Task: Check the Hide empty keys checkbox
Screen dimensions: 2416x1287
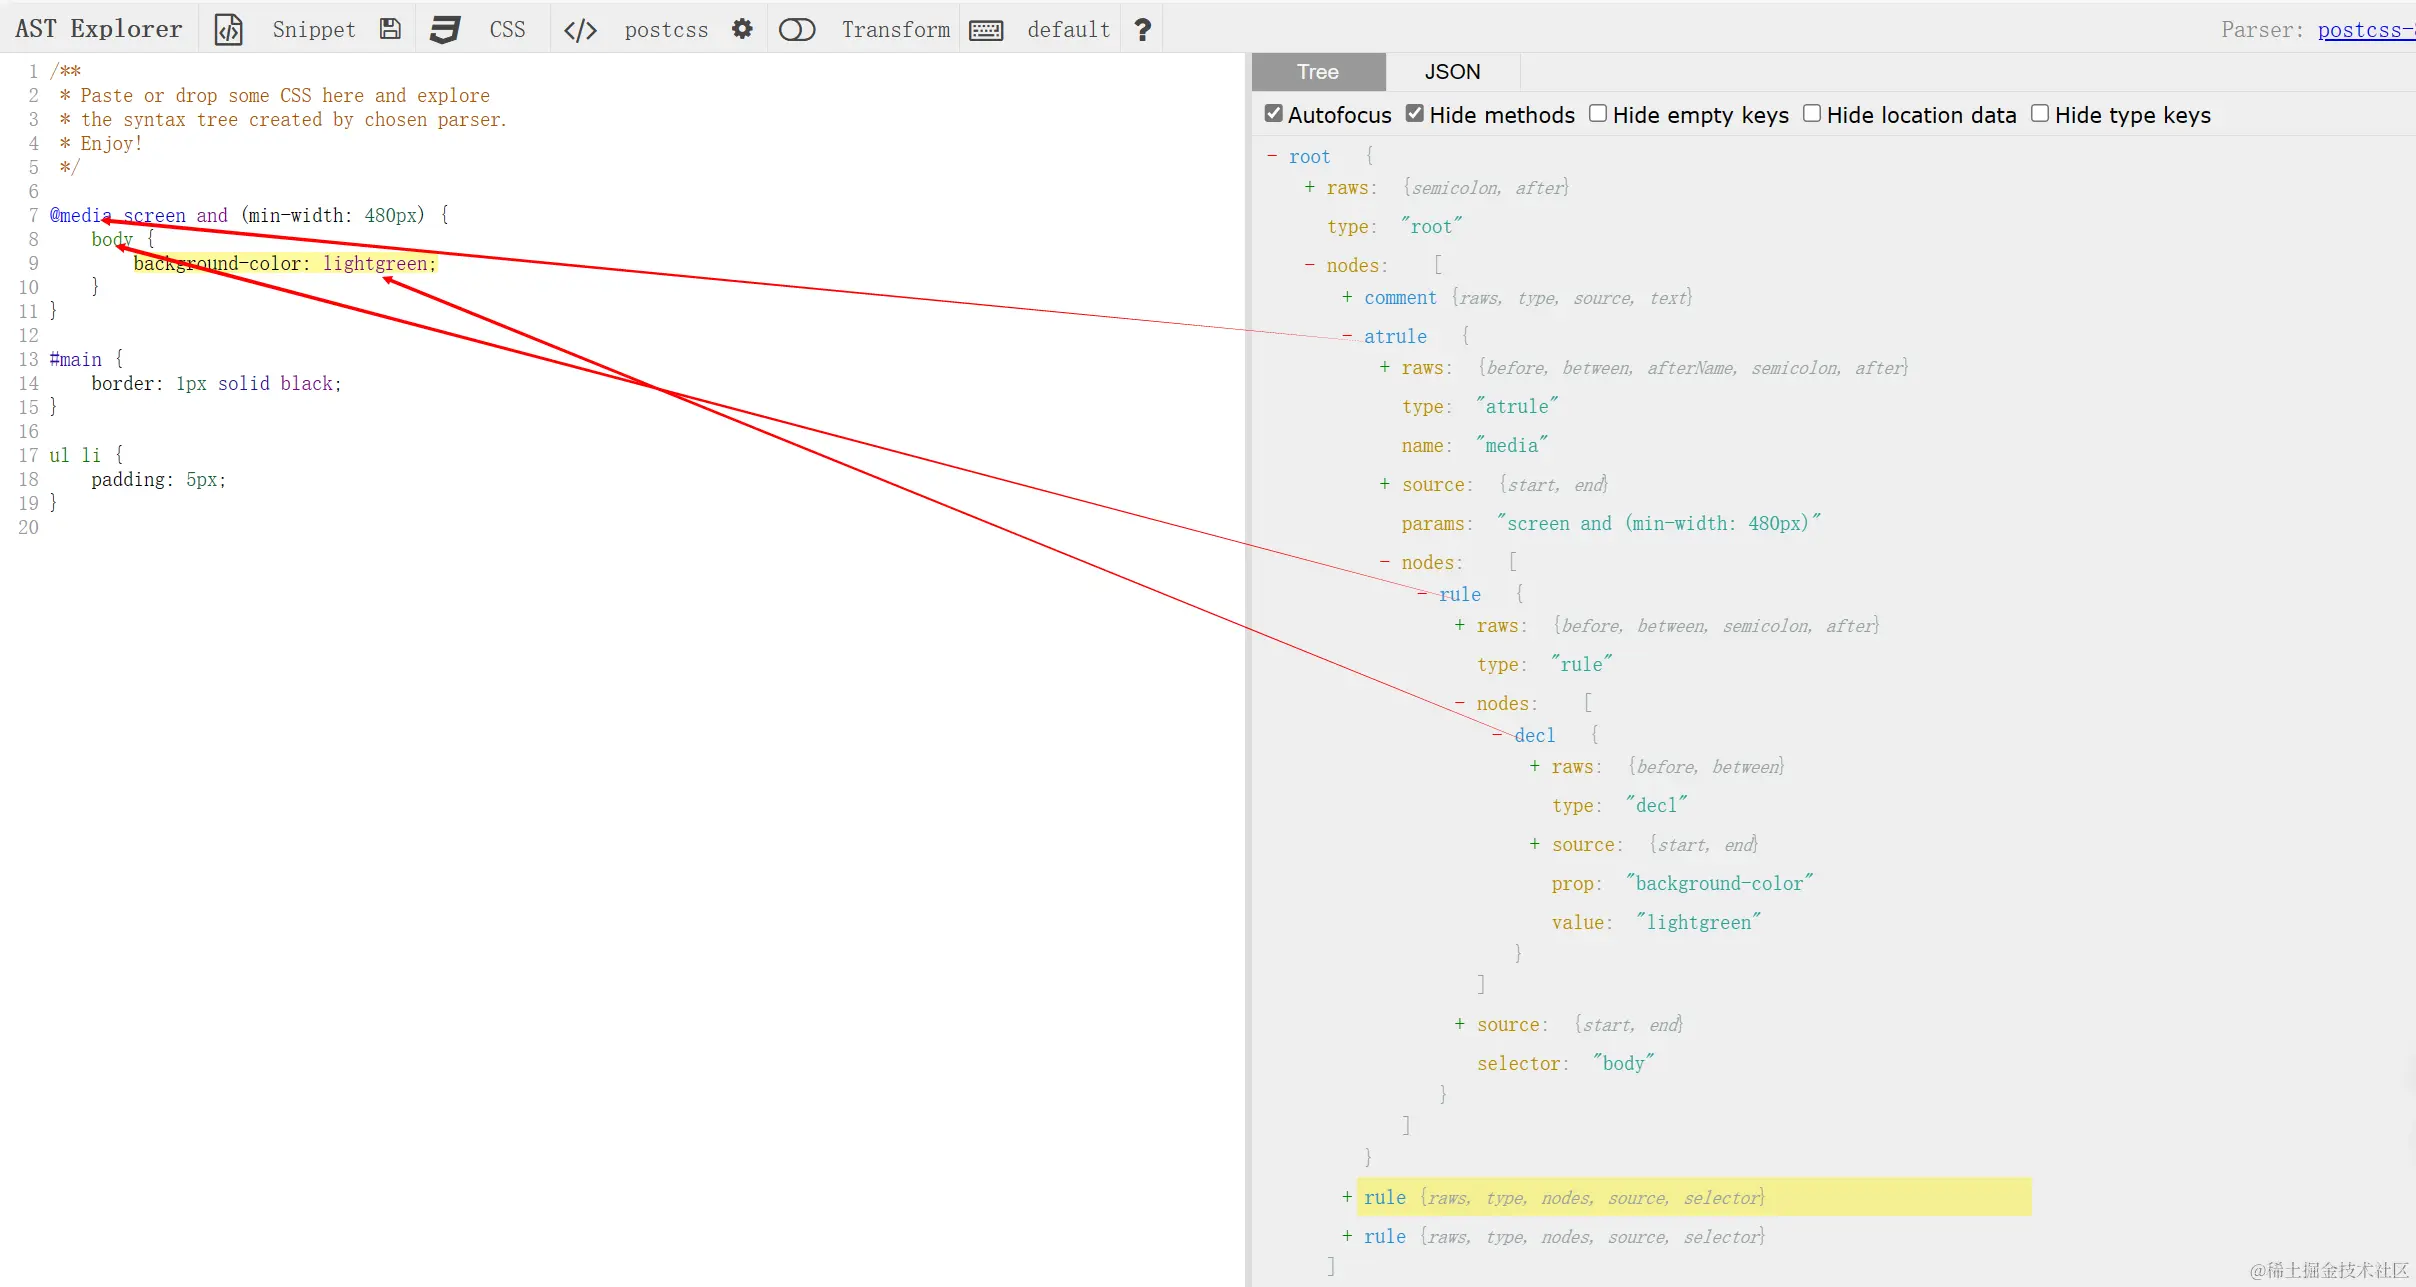Action: pos(1597,114)
